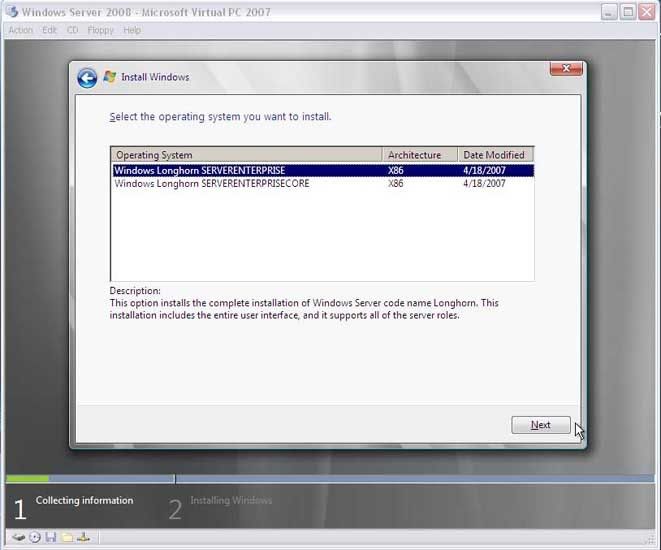Click the hard disk status icon
661x550 pixels.
pyautogui.click(x=19, y=537)
